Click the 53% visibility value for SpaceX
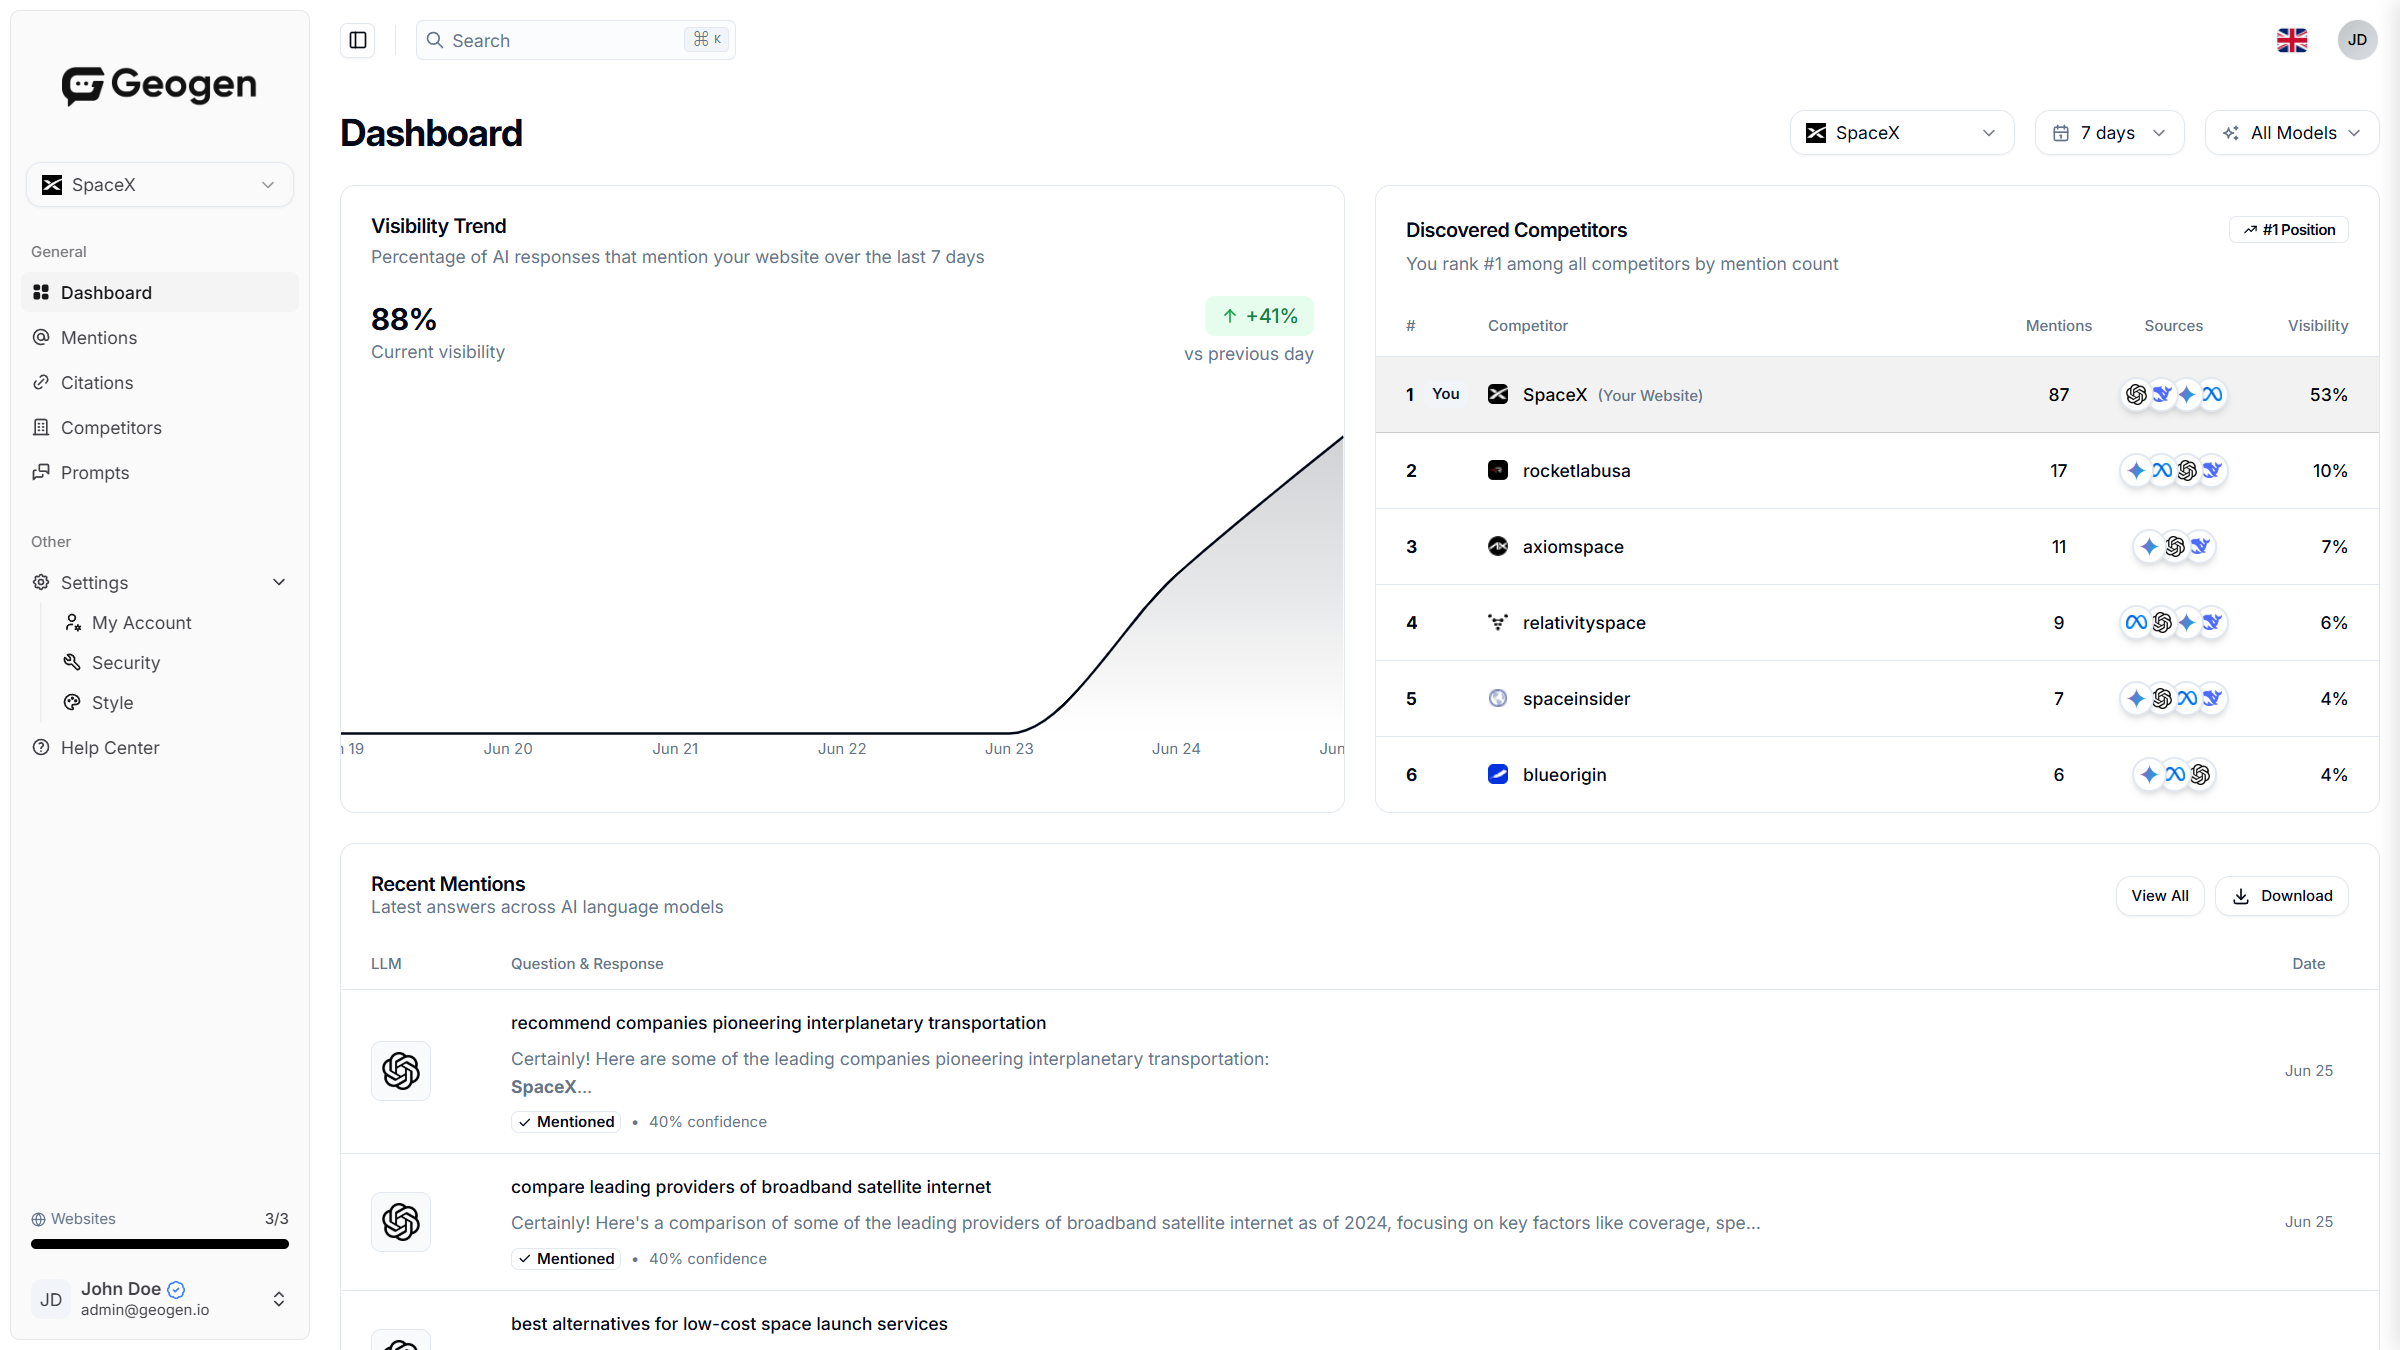Screen dimensions: 2400x1350 point(2329,395)
